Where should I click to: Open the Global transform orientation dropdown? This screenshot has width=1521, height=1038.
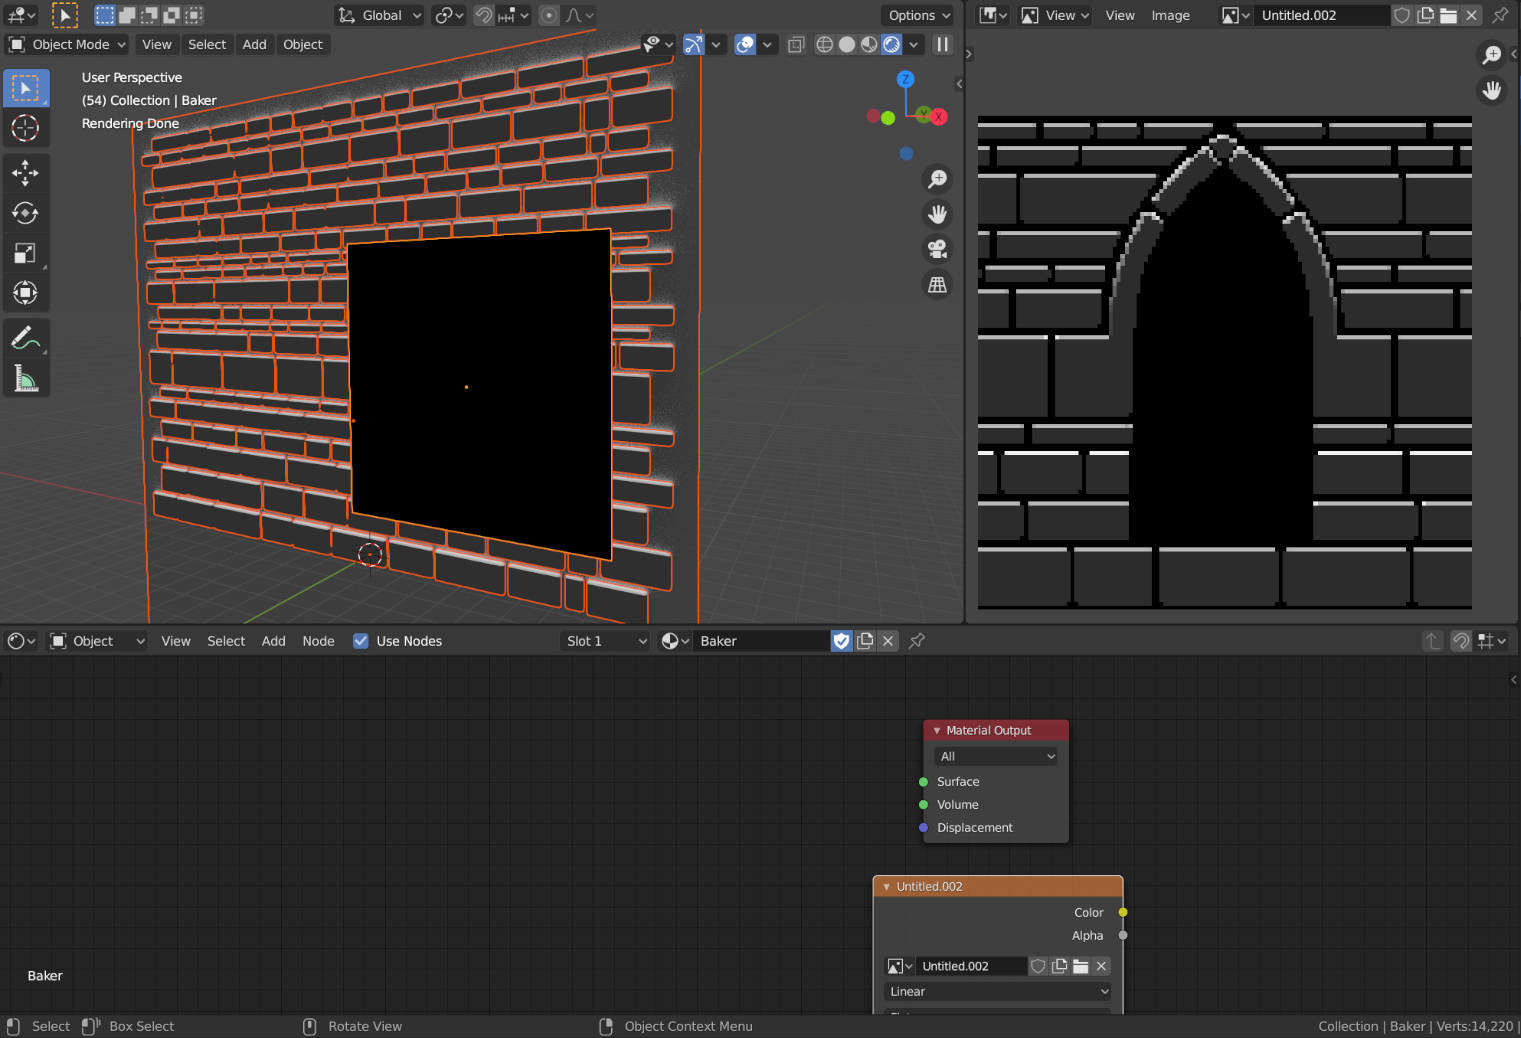point(379,15)
